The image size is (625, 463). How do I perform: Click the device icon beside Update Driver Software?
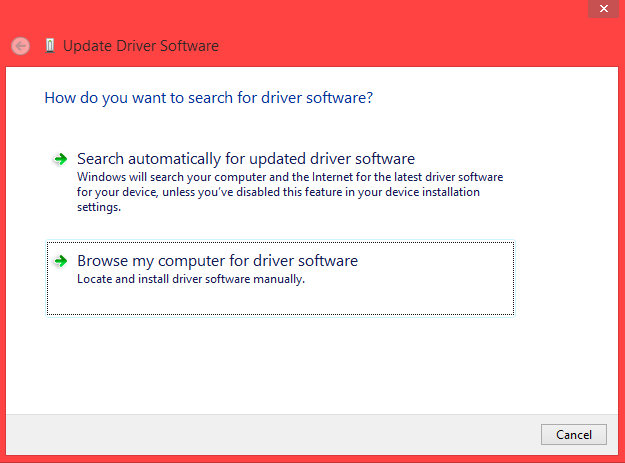click(x=50, y=45)
